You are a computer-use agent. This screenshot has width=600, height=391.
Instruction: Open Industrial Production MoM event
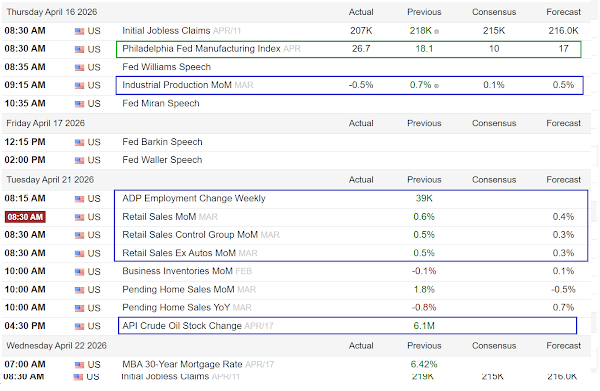pyautogui.click(x=177, y=85)
